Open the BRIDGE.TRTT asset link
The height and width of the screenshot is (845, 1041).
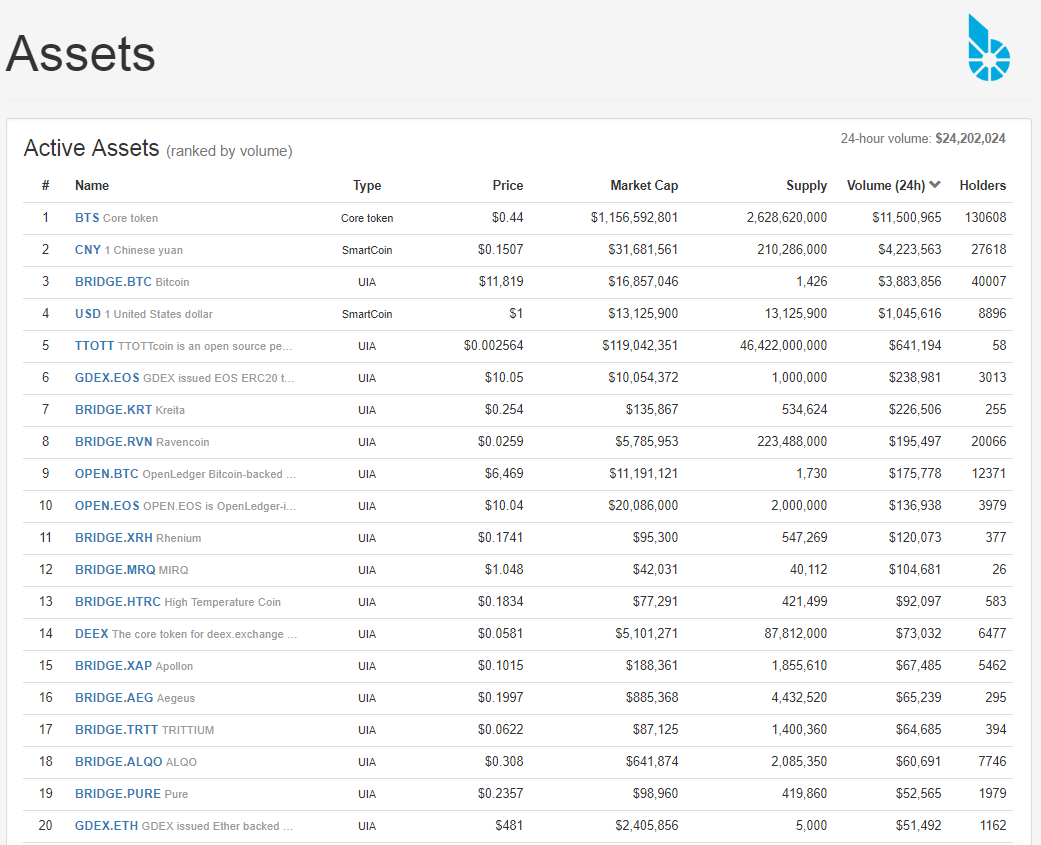[116, 730]
